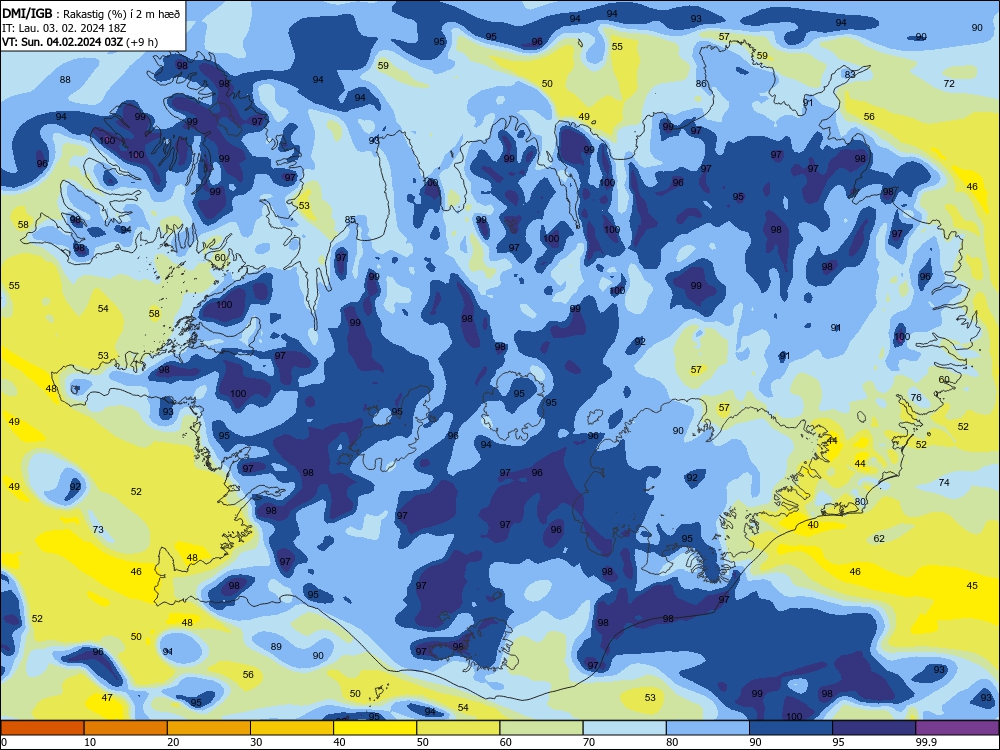Click the legend label '20'
1000x750 pixels.
point(173,742)
